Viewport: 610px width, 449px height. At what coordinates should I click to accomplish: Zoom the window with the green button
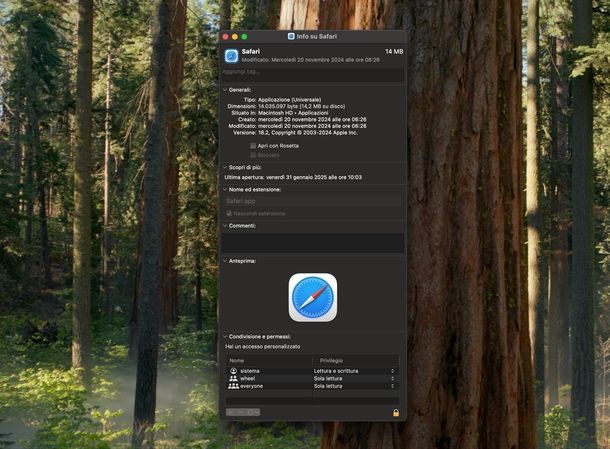coord(244,37)
